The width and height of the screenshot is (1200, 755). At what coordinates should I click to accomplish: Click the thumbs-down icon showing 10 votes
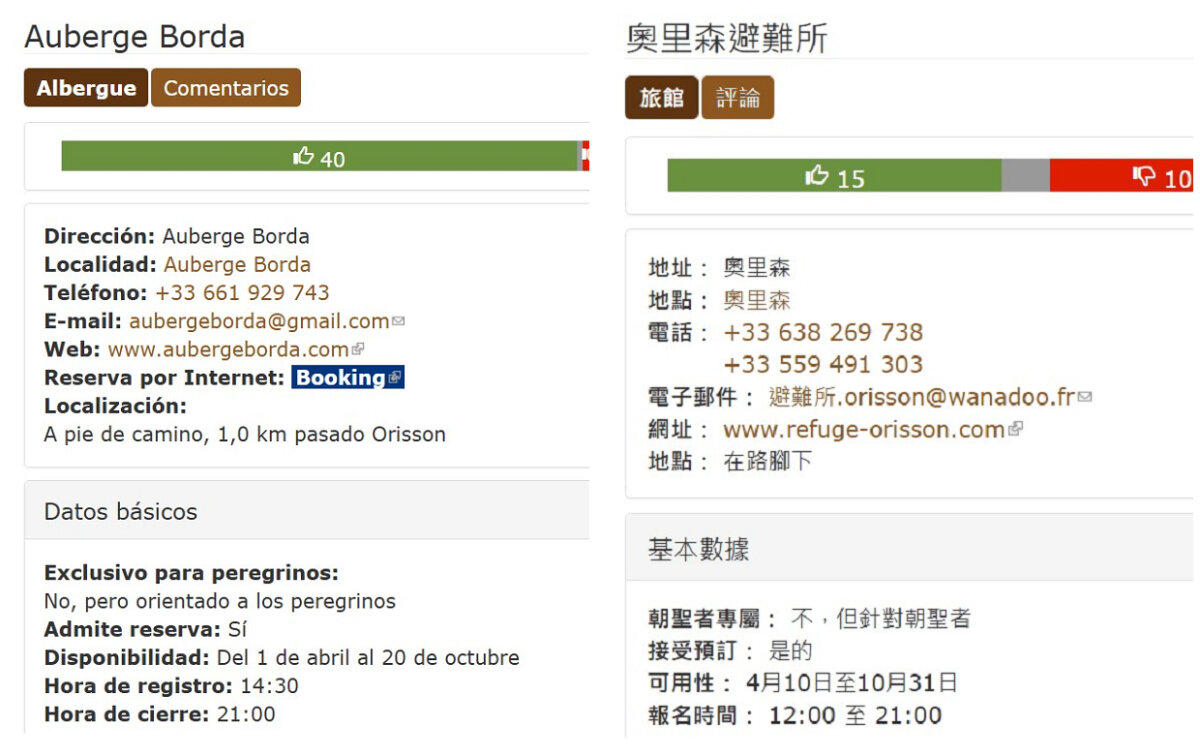point(1144,177)
